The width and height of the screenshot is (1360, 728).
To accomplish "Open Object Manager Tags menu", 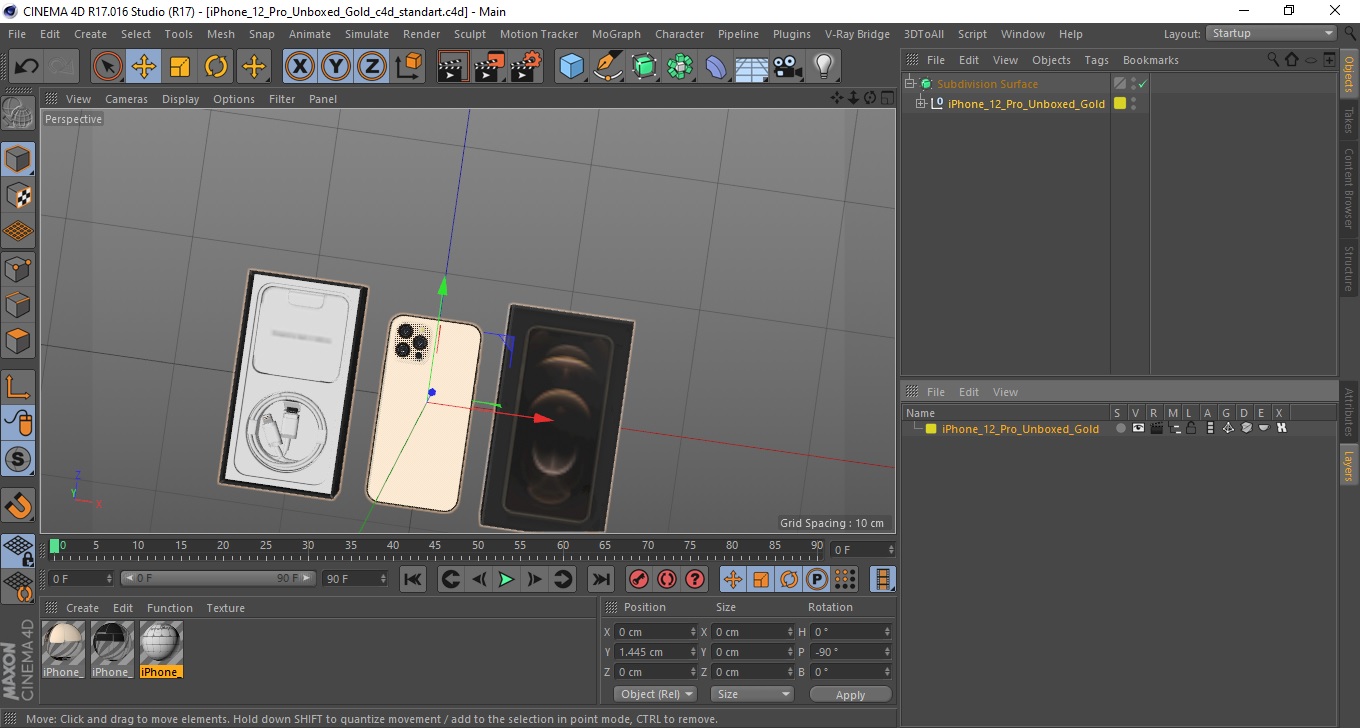I will tap(1096, 60).
